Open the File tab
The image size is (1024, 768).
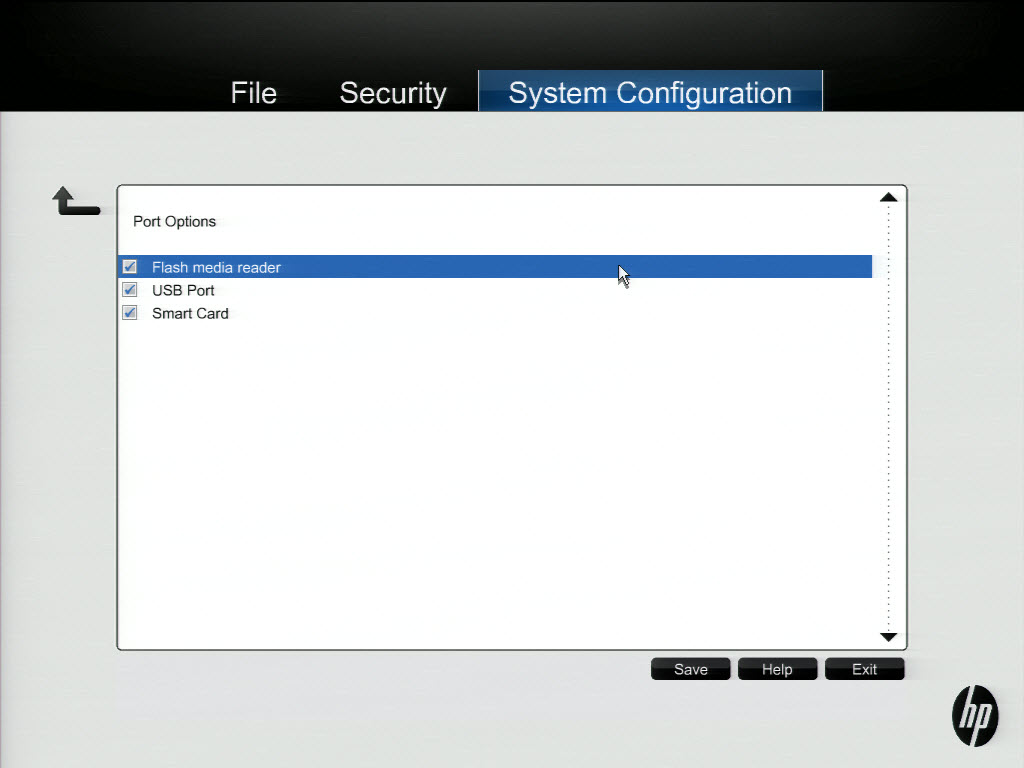pyautogui.click(x=253, y=93)
